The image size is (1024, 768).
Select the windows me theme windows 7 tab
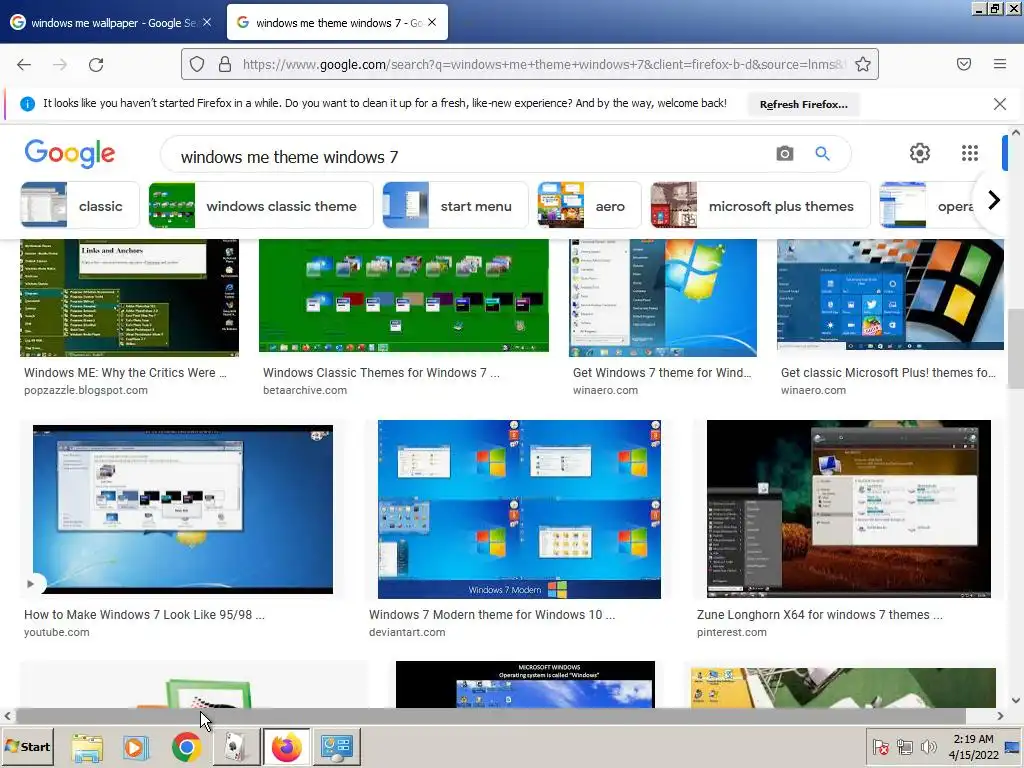click(x=337, y=23)
